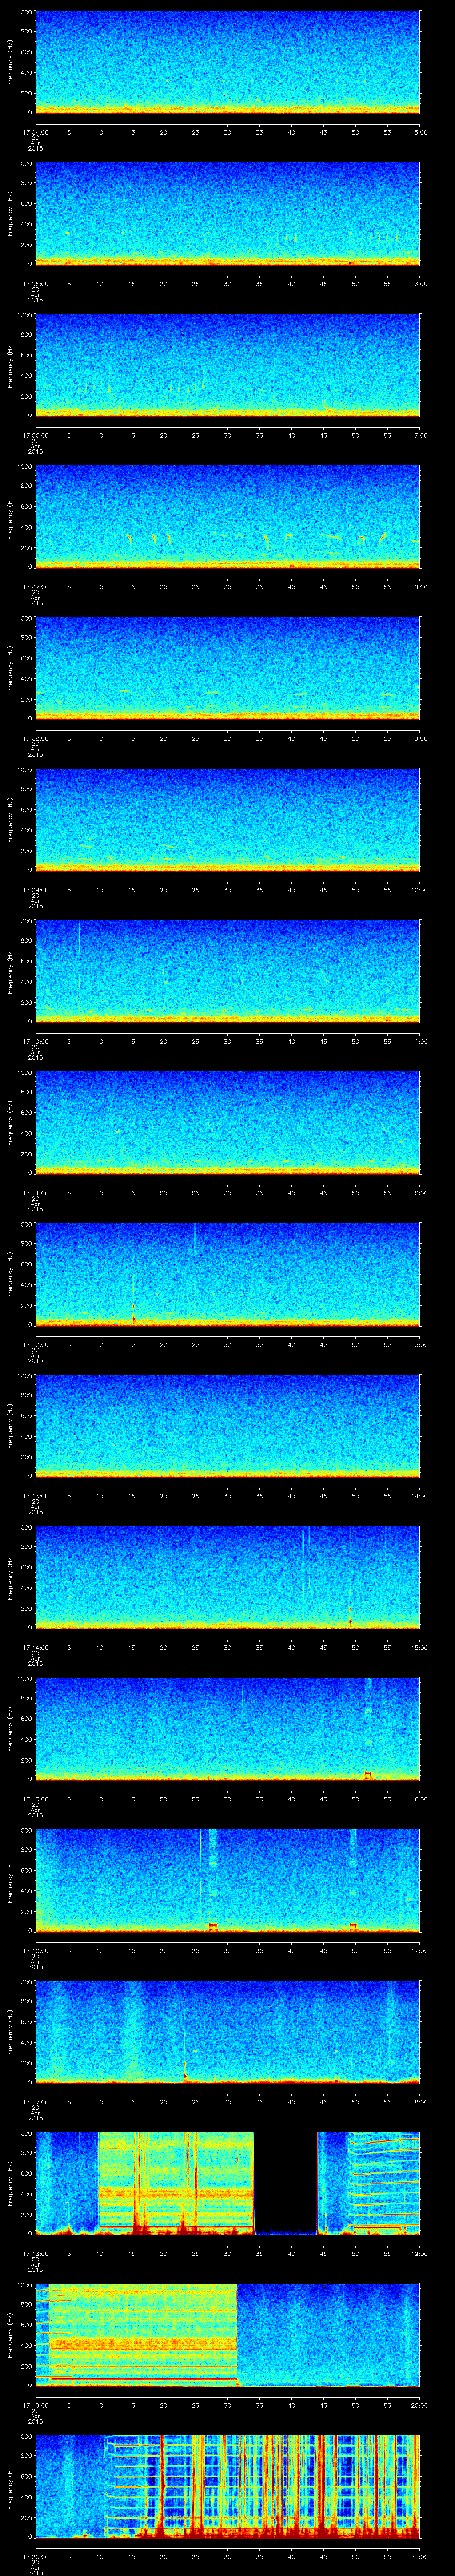
Task: Click the 17:17:00 start time label
Action: [x=35, y=2102]
